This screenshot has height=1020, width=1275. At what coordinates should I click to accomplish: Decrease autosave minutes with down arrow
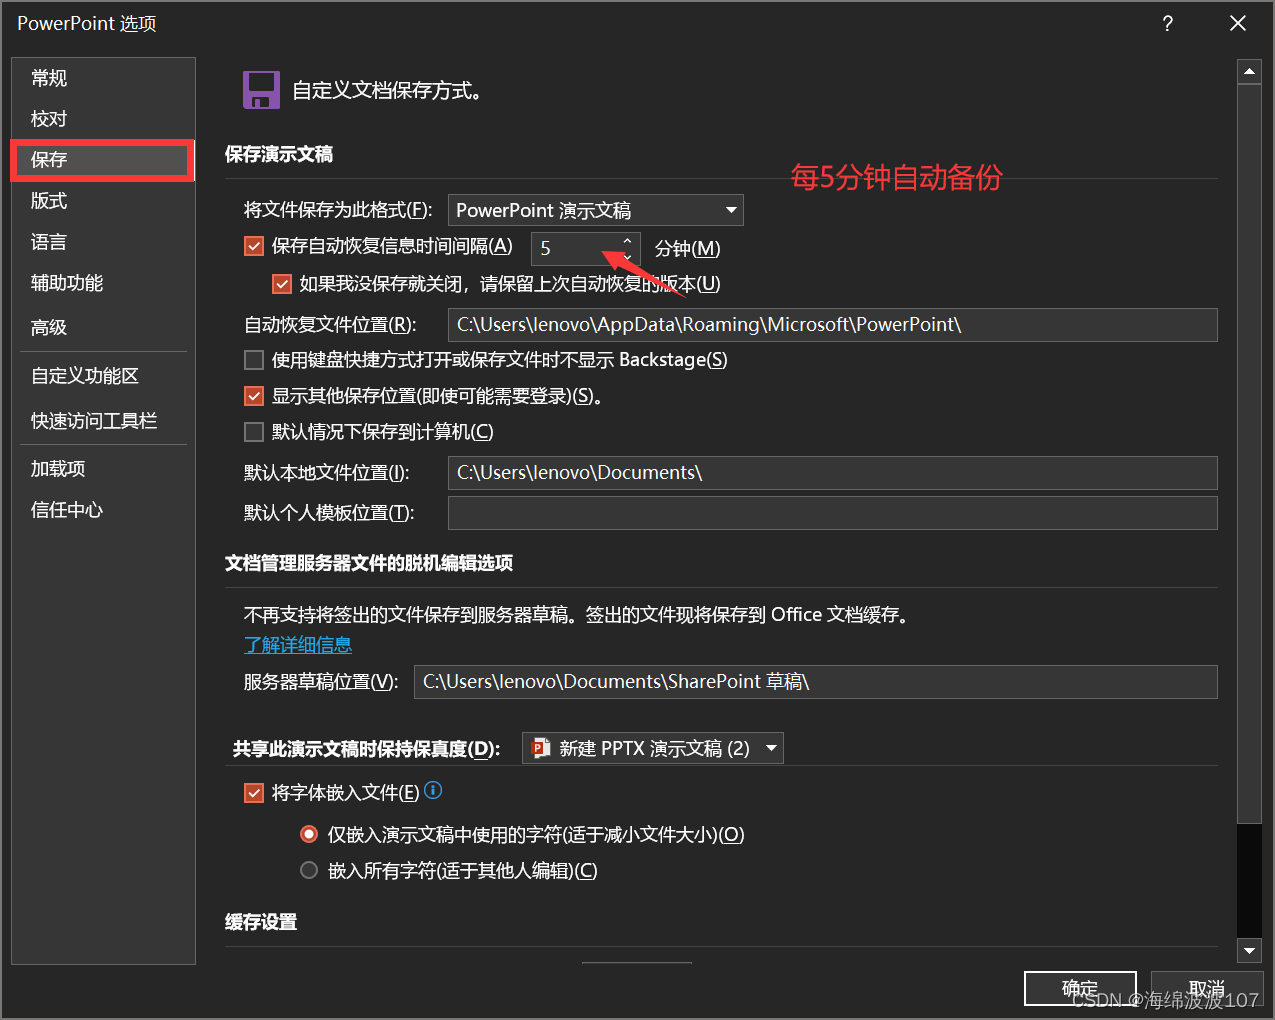point(627,256)
